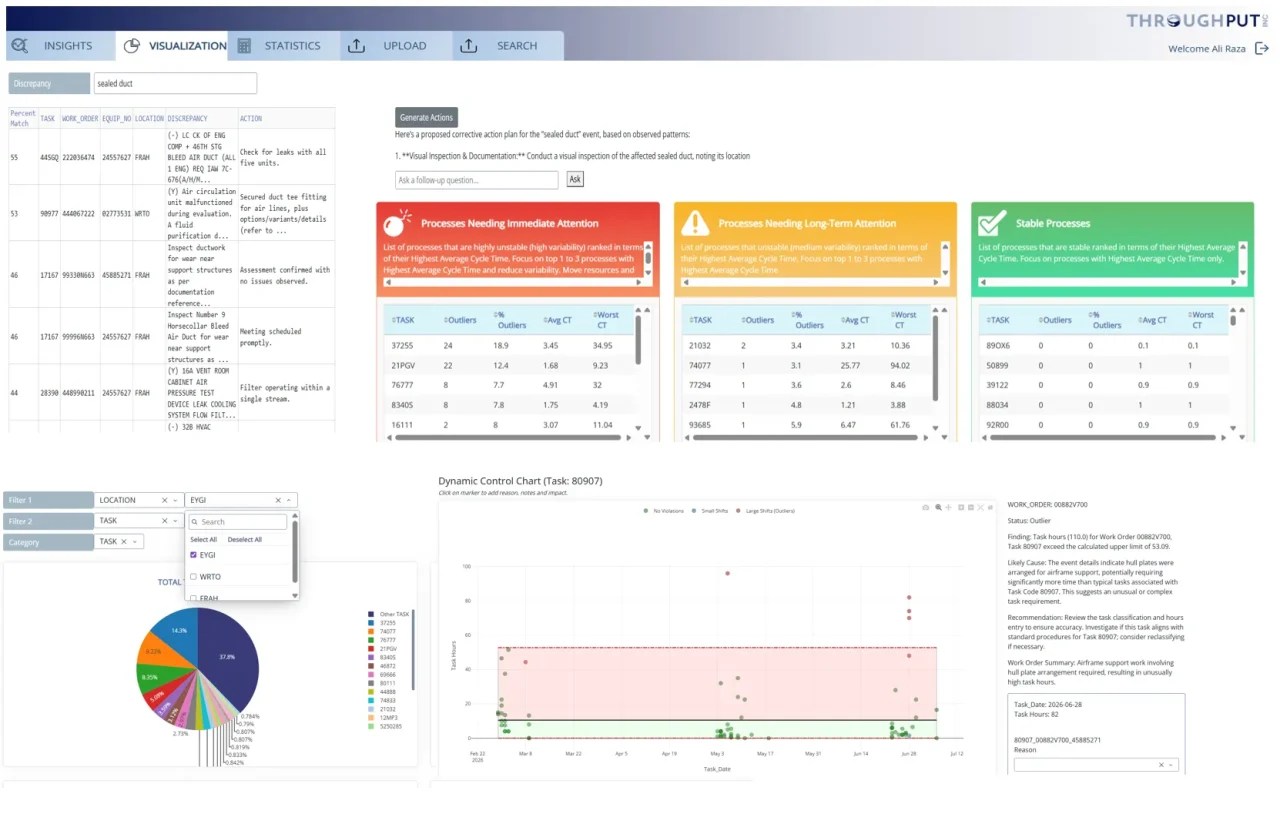Click the Ask button
Image resolution: width=1280 pixels, height=814 pixels.
pyautogui.click(x=575, y=180)
